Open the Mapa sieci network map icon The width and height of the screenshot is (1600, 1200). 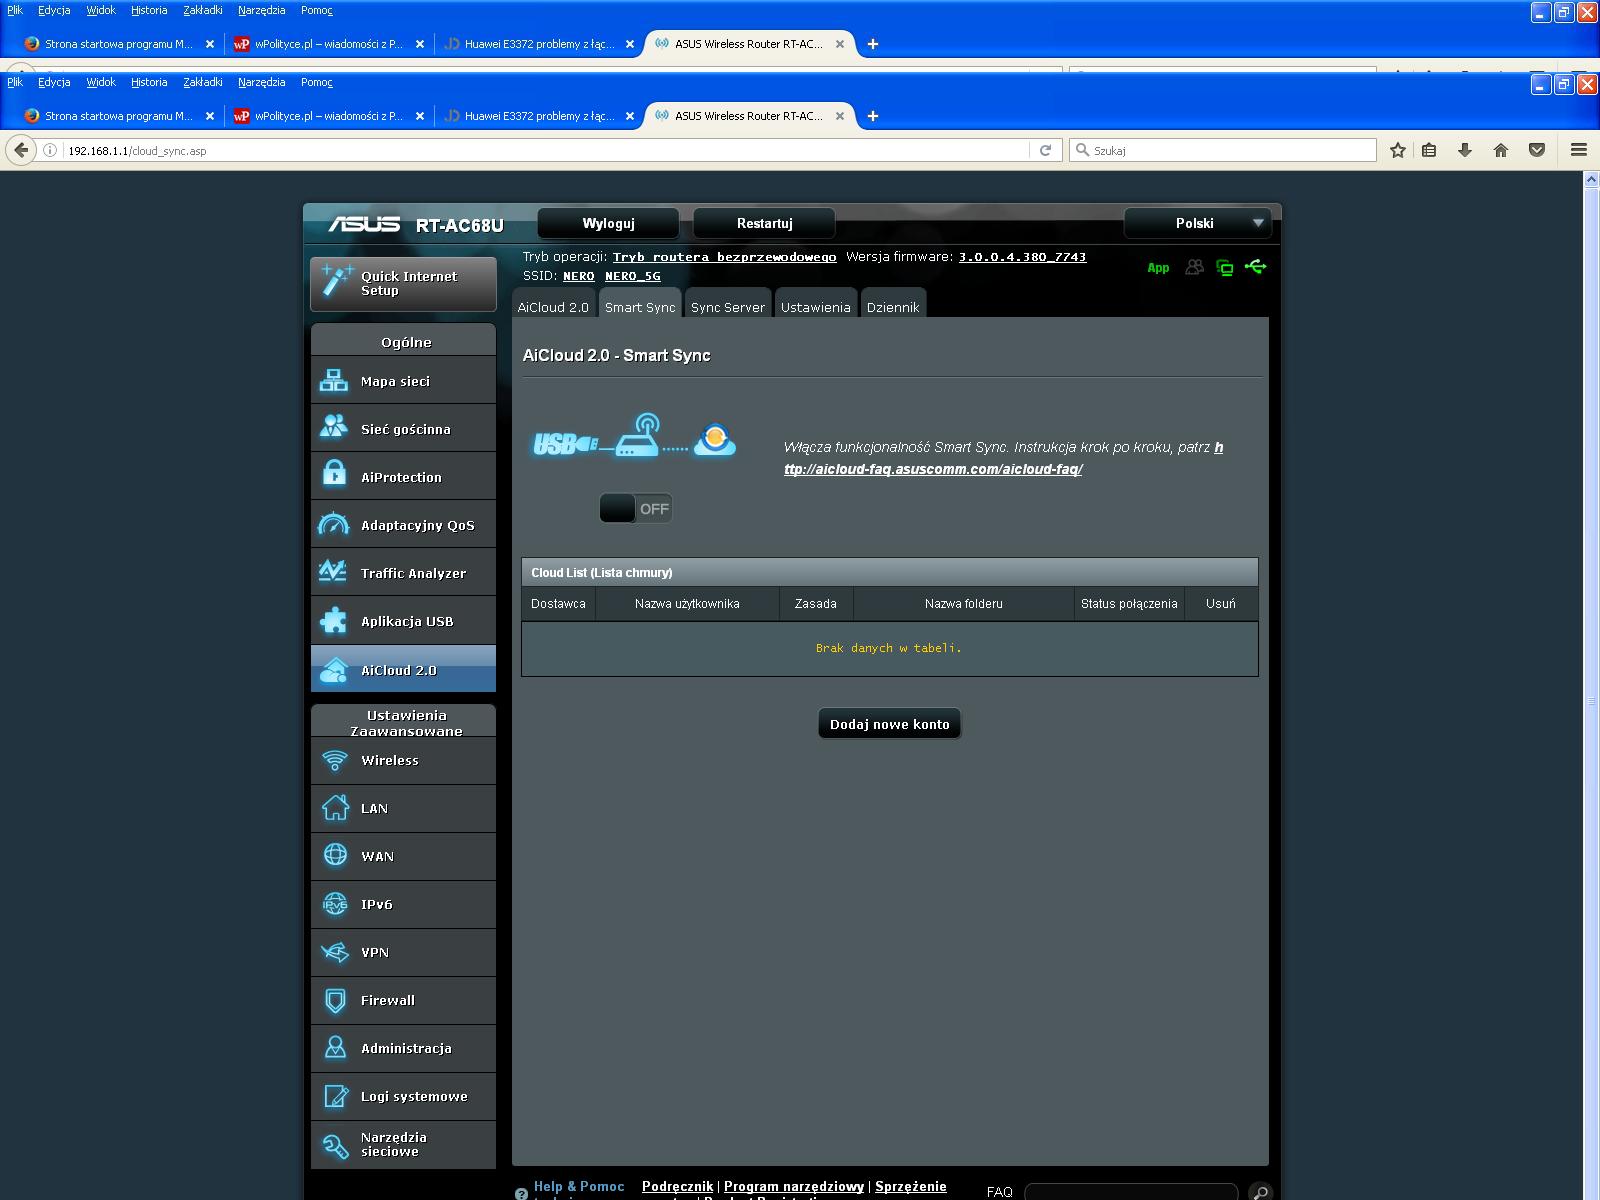coord(334,381)
